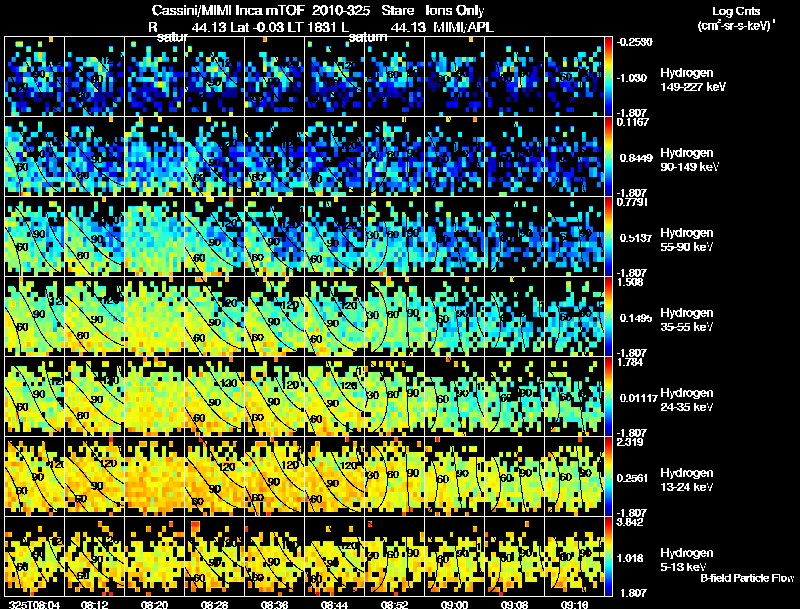Click the 1.508 color scale value
The width and height of the screenshot is (800, 609).
(x=630, y=282)
